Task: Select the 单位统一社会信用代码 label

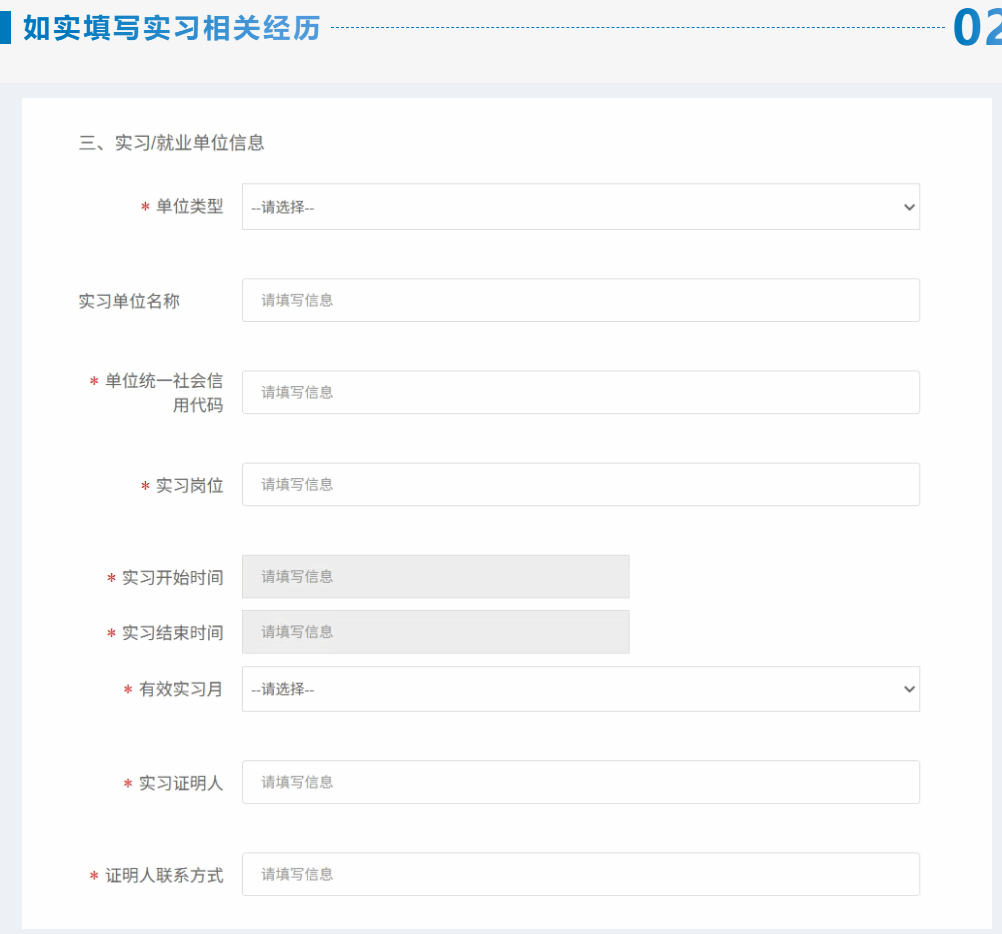Action: click(163, 393)
